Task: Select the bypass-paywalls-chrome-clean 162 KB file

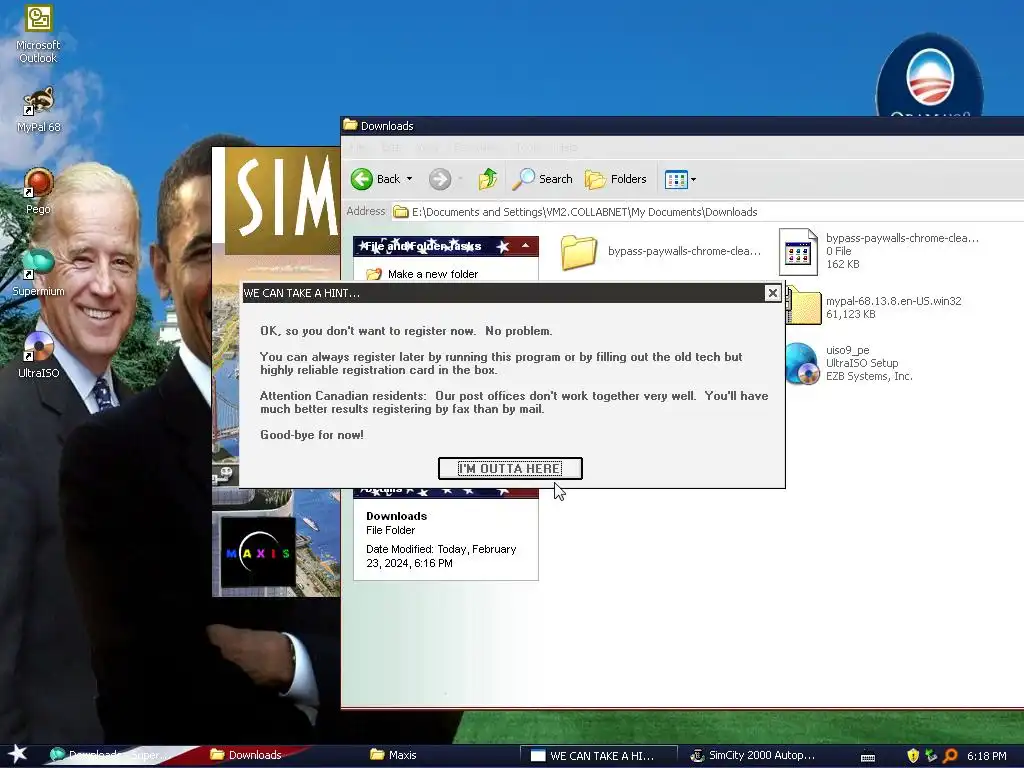Action: (x=878, y=251)
